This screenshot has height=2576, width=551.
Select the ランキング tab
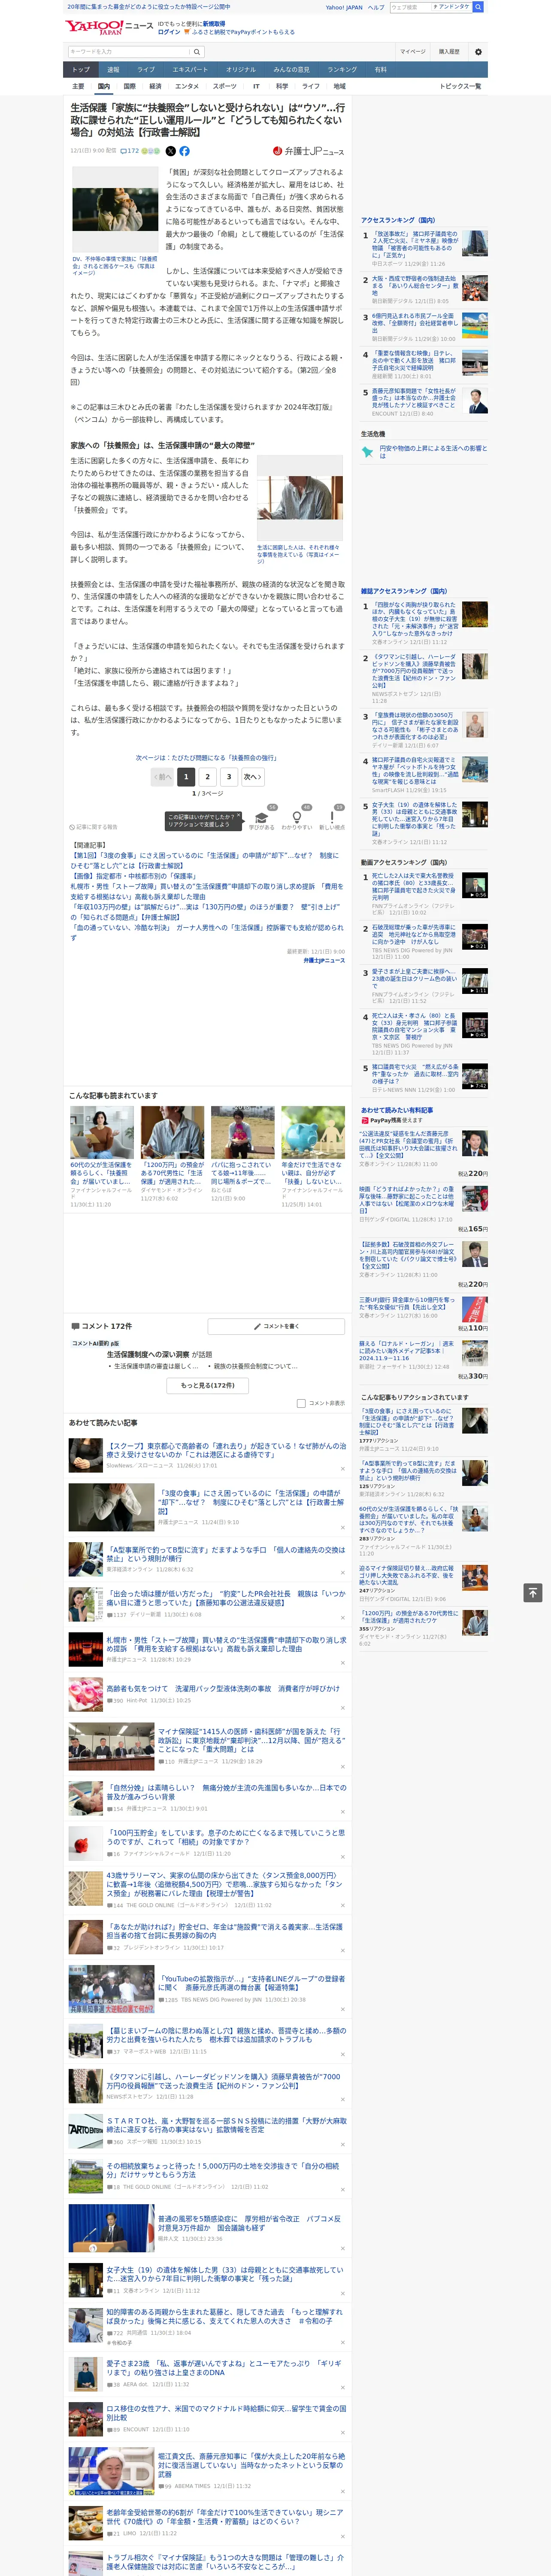[342, 70]
